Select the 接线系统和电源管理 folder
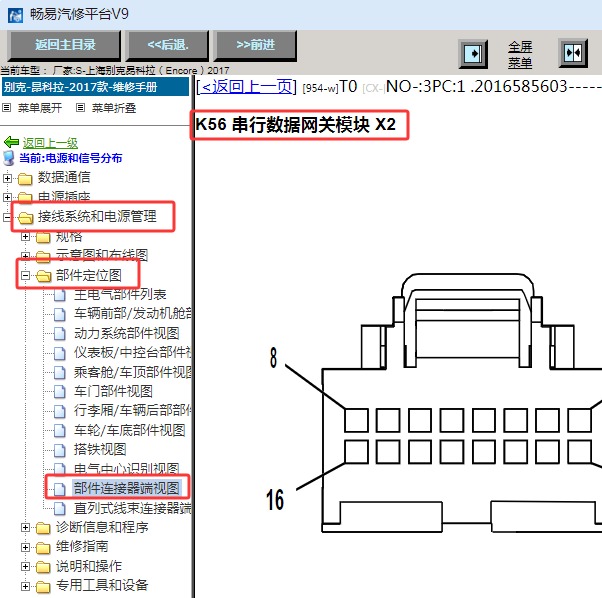 (x=97, y=216)
